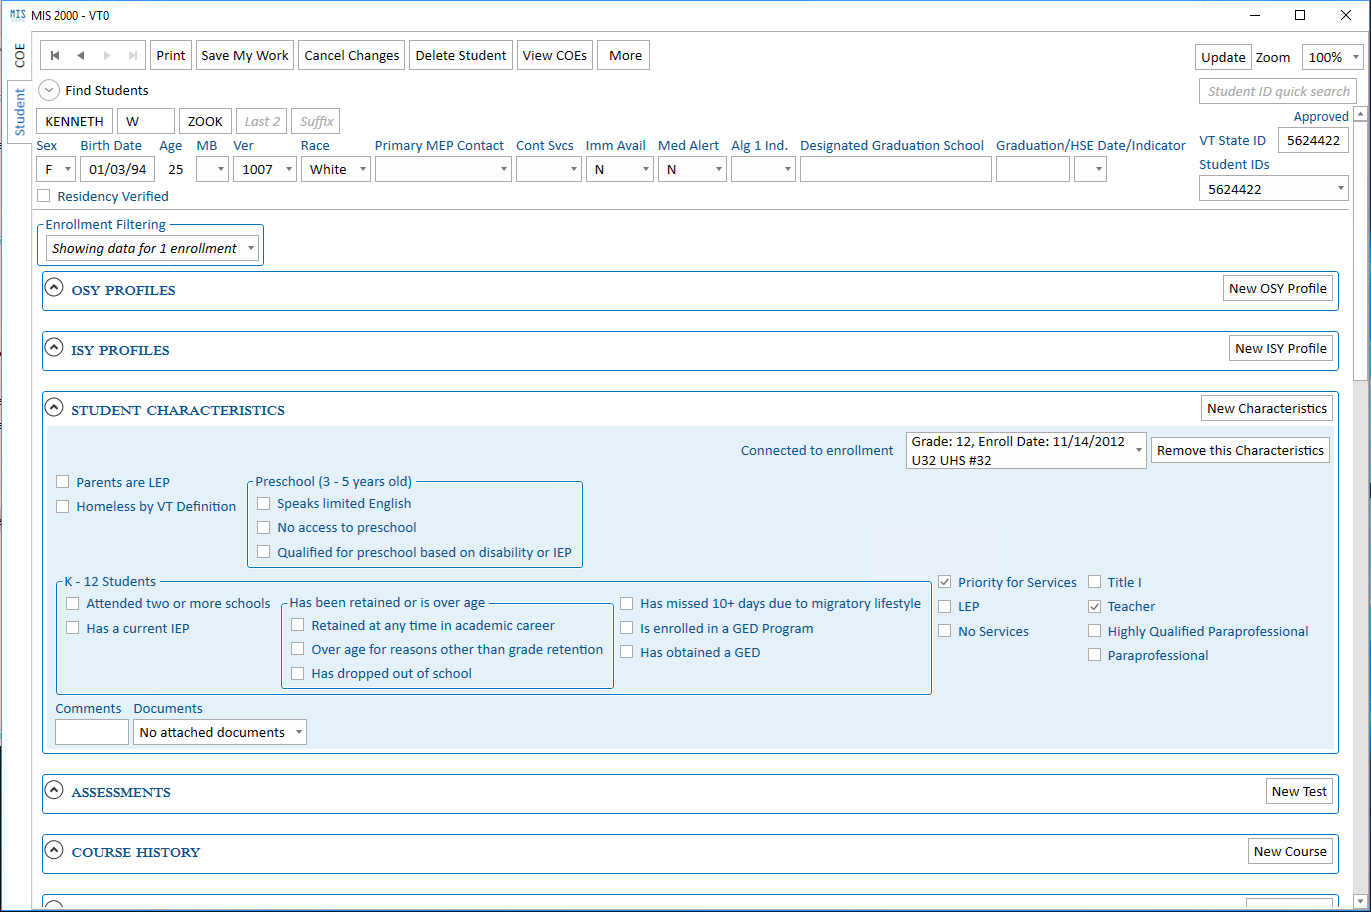
Task: Check Speaks limited English
Action: [263, 503]
